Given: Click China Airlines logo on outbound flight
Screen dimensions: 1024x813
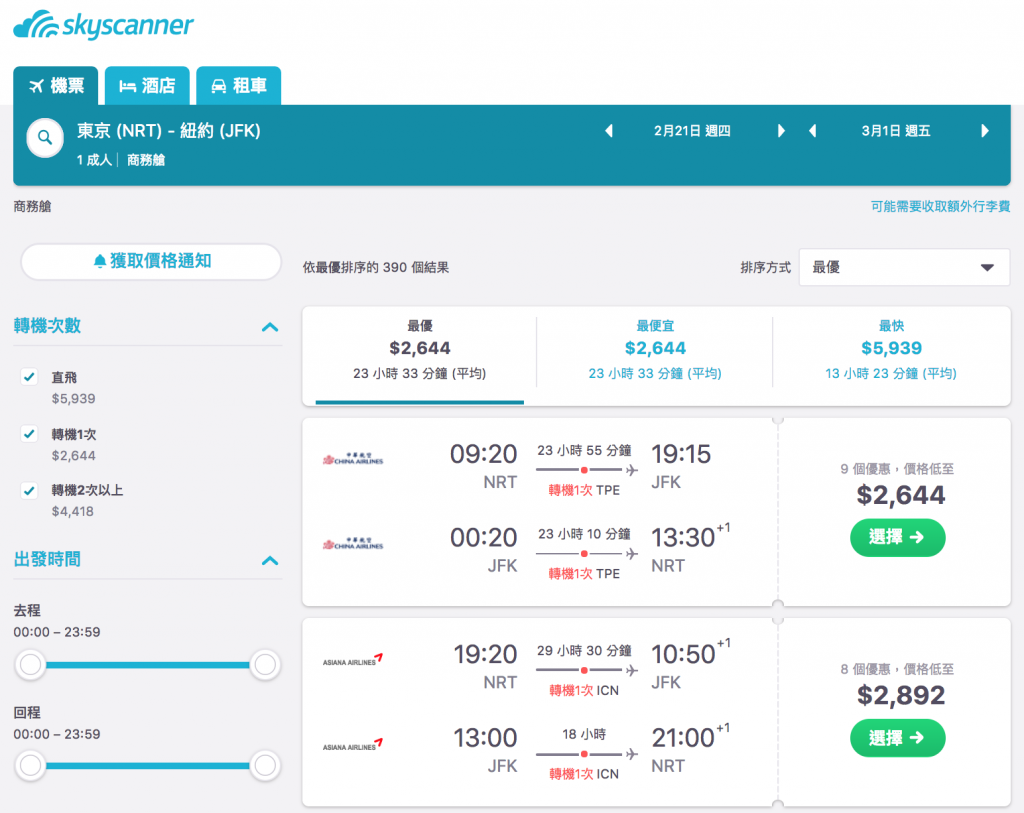Looking at the screenshot, I should pos(353,459).
